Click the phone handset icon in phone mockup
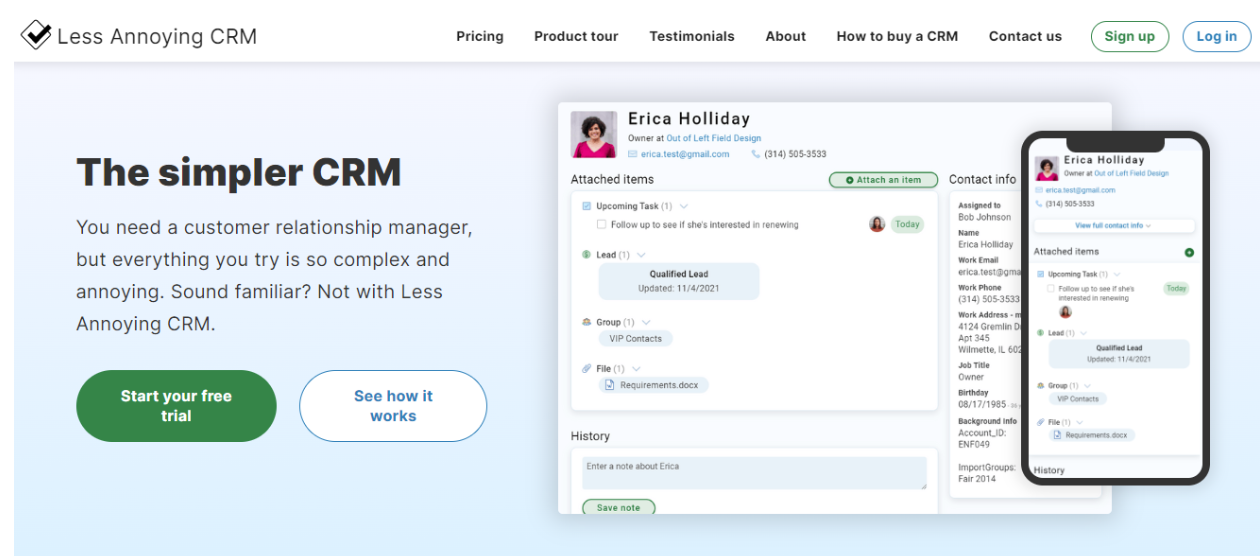Image resolution: width=1260 pixels, height=560 pixels. pyautogui.click(x=1040, y=204)
